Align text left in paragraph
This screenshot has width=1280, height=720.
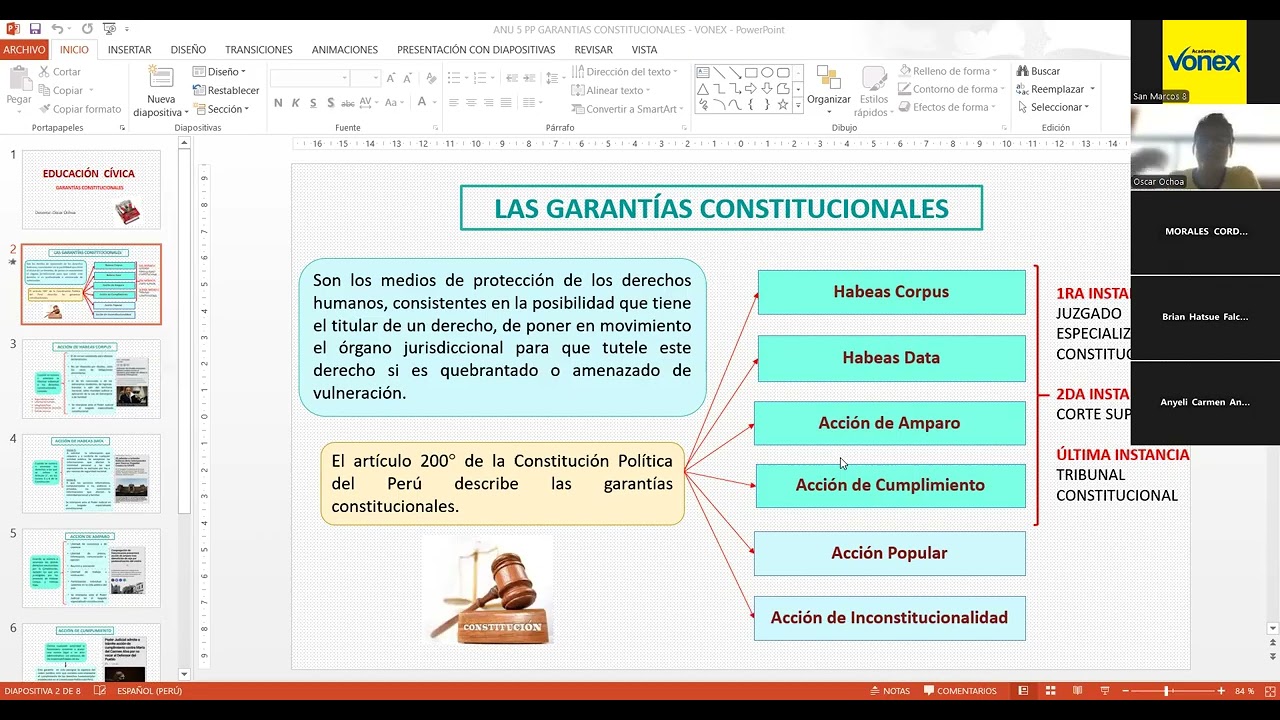[454, 102]
